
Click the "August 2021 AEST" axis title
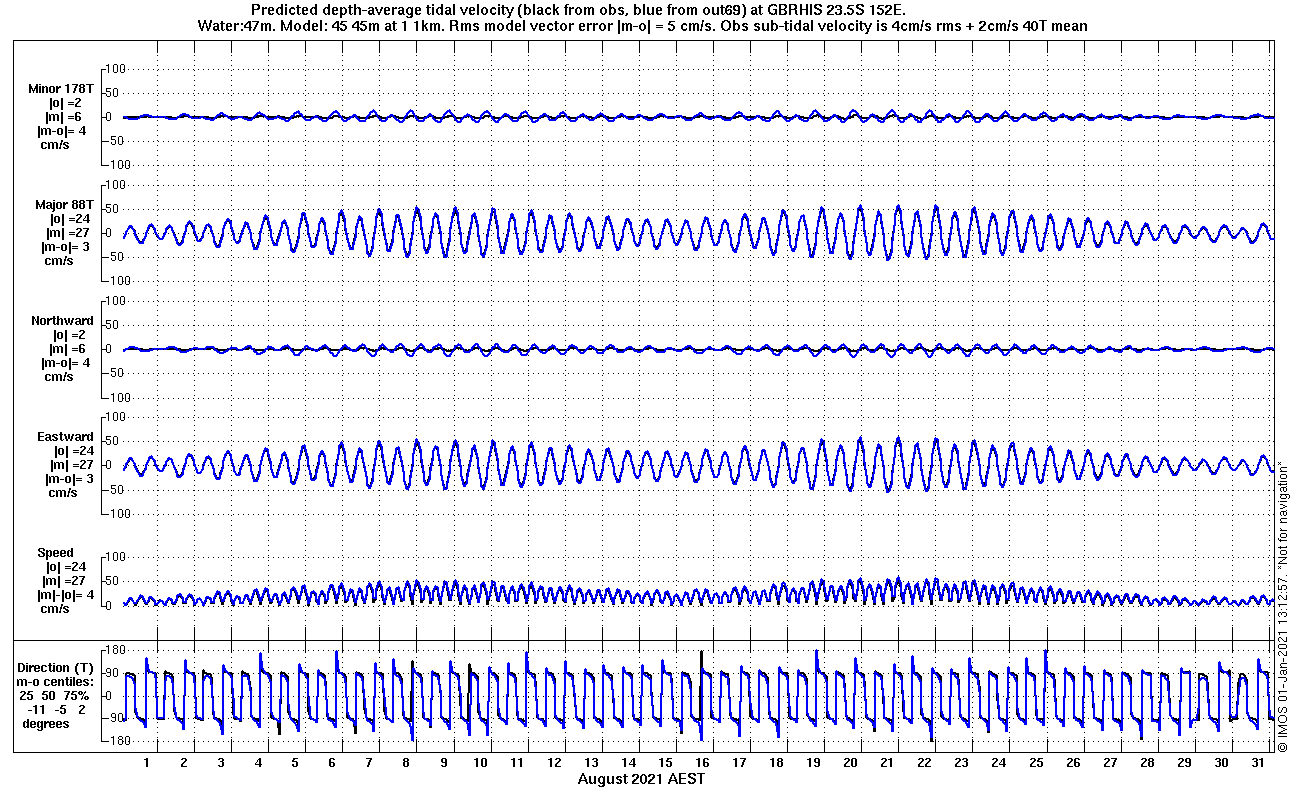tap(641, 779)
